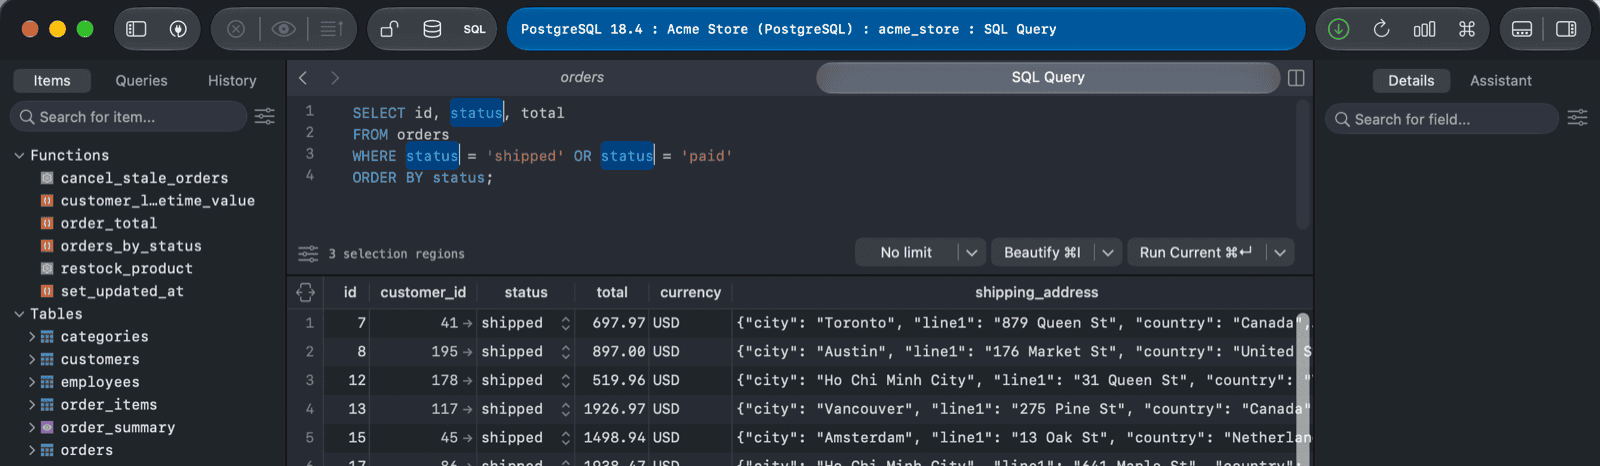Click the connection plug icon
1600x466 pixels.
click(x=178, y=29)
